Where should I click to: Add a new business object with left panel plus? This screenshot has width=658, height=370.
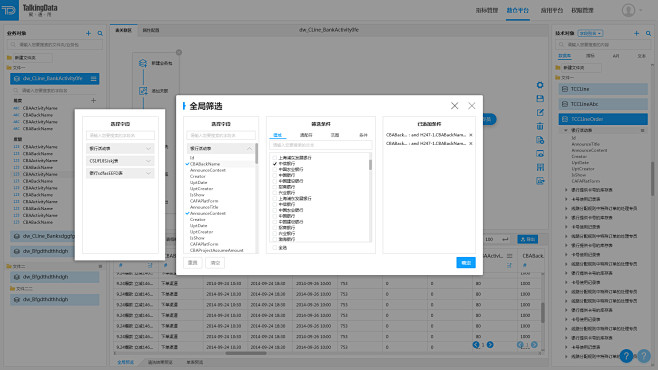89,33
